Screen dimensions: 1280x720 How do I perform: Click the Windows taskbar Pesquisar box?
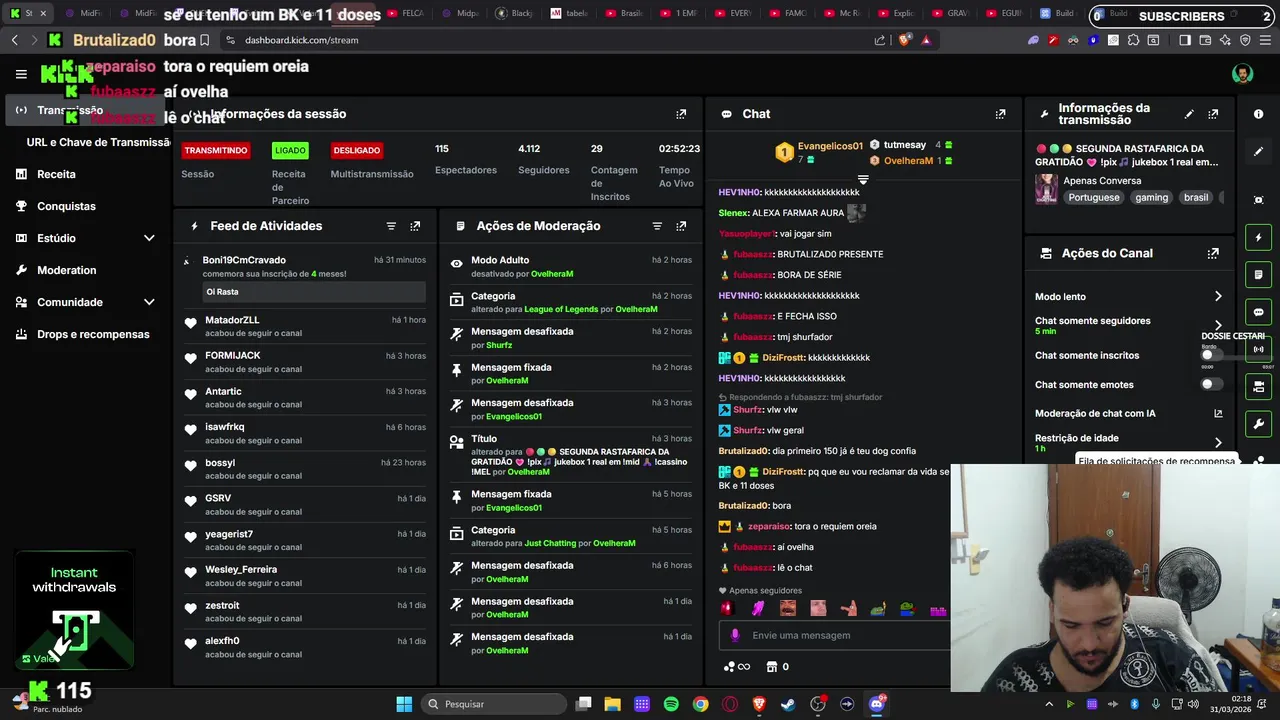pyautogui.click(x=493, y=704)
